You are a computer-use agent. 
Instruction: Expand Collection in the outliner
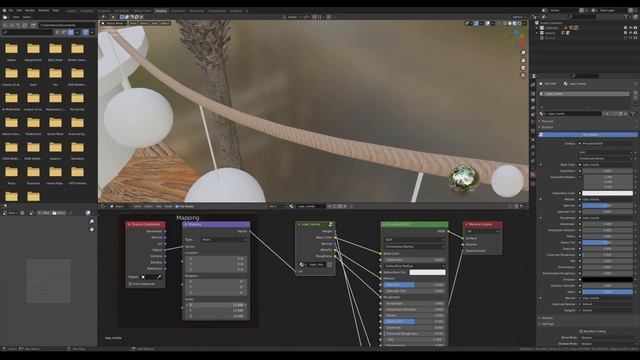pyautogui.click(x=537, y=28)
